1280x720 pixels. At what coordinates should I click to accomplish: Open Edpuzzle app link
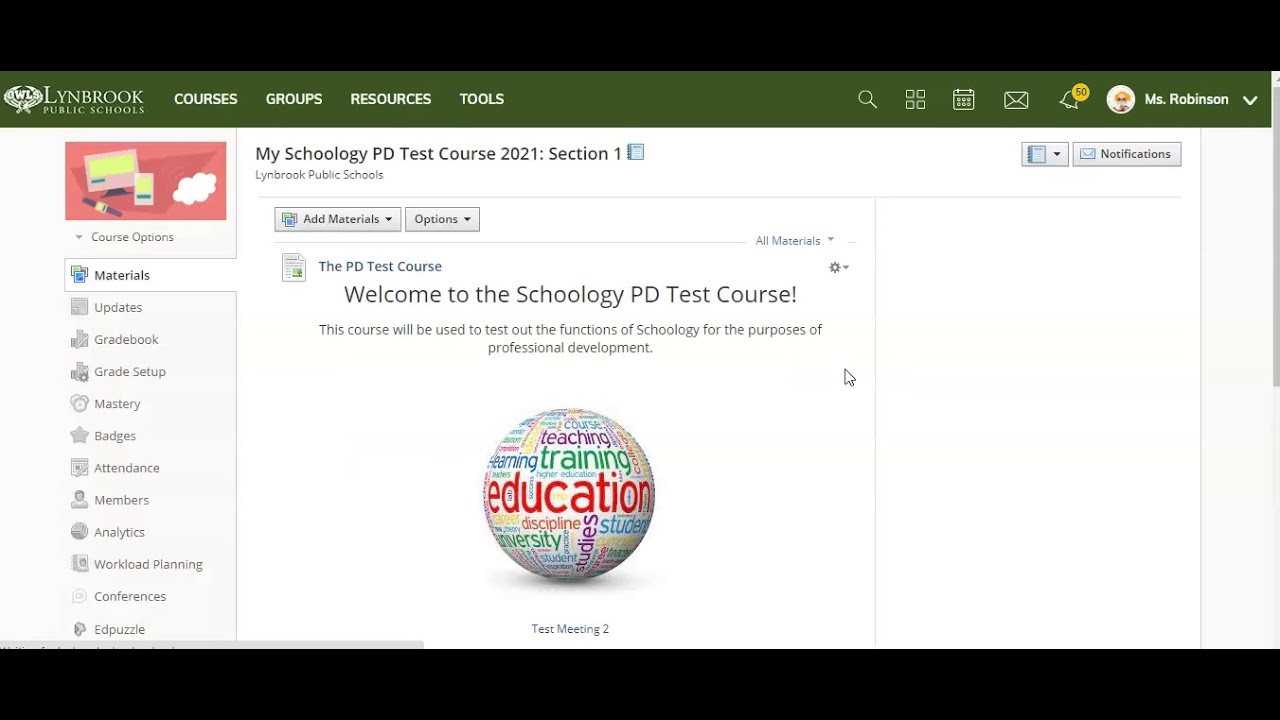click(119, 629)
